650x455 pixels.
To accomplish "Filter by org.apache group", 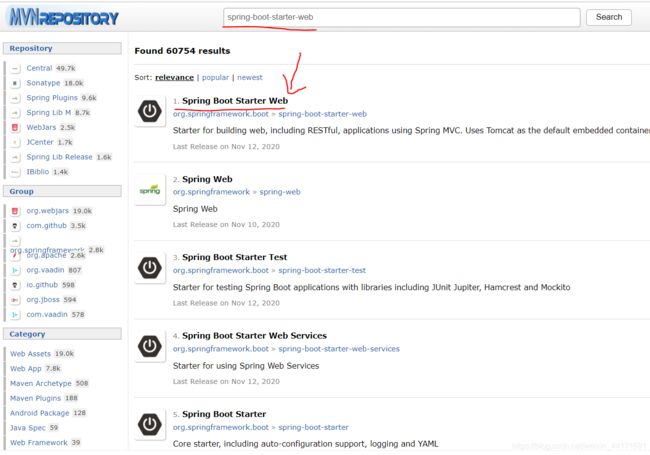I will click(x=46, y=256).
